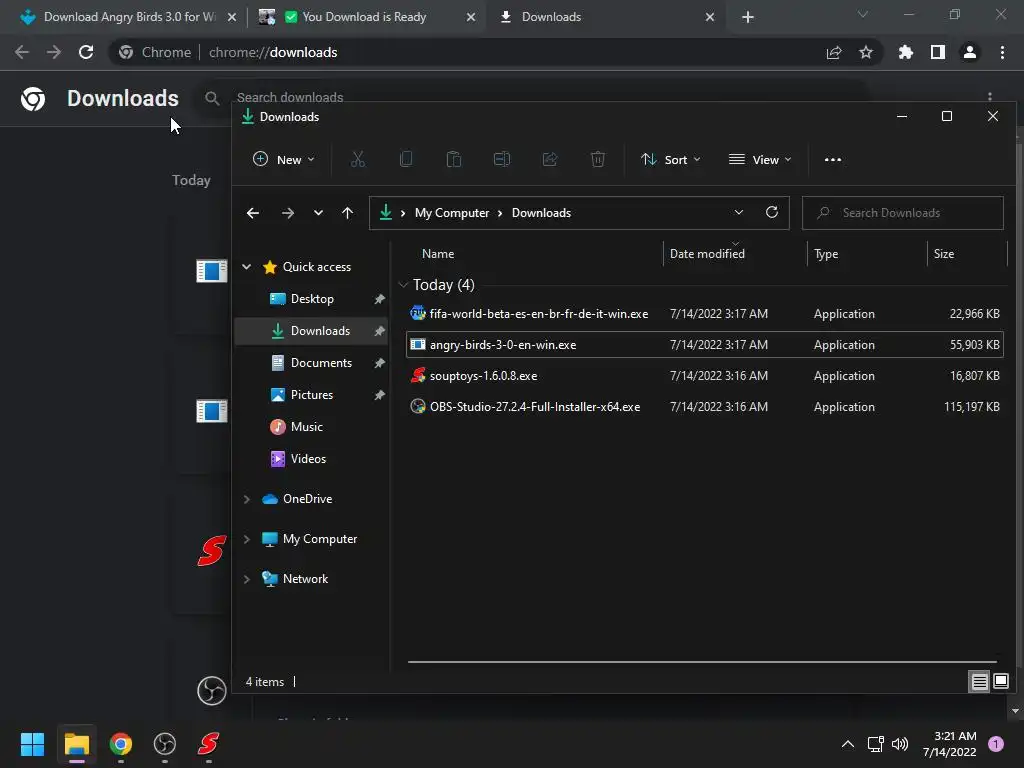Reload the Chrome downloads page
Viewport: 1024px width, 768px height.
click(x=86, y=52)
